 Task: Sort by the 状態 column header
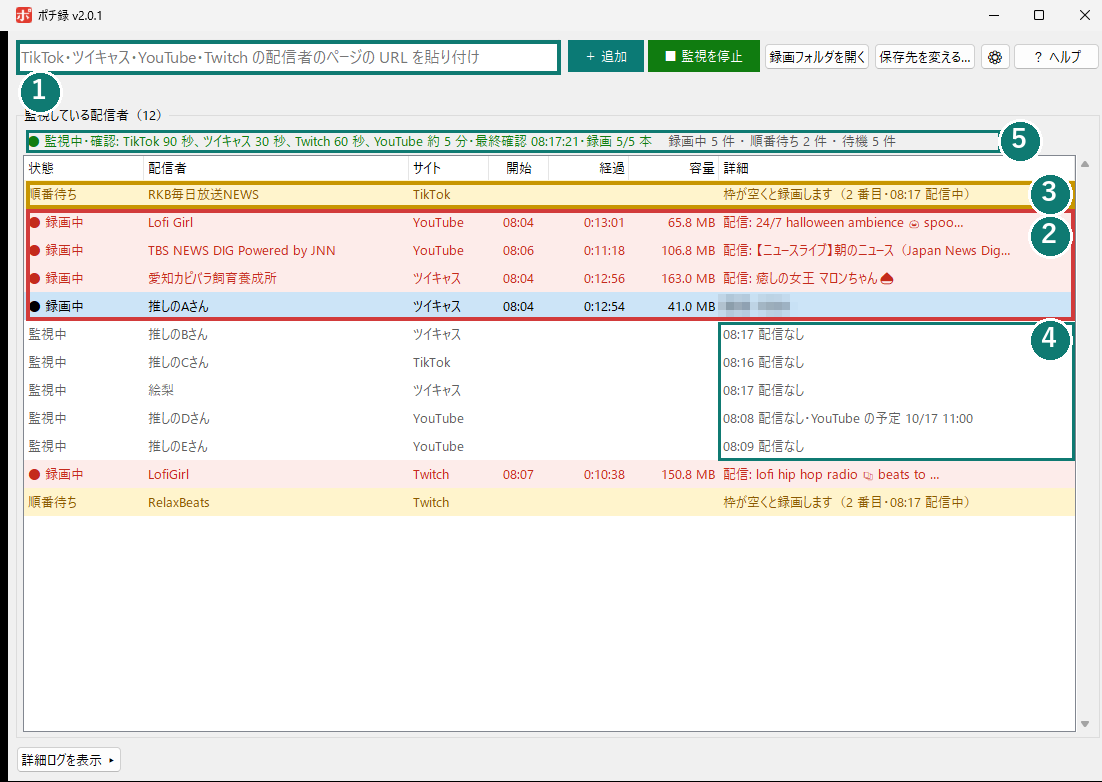pyautogui.click(x=84, y=169)
